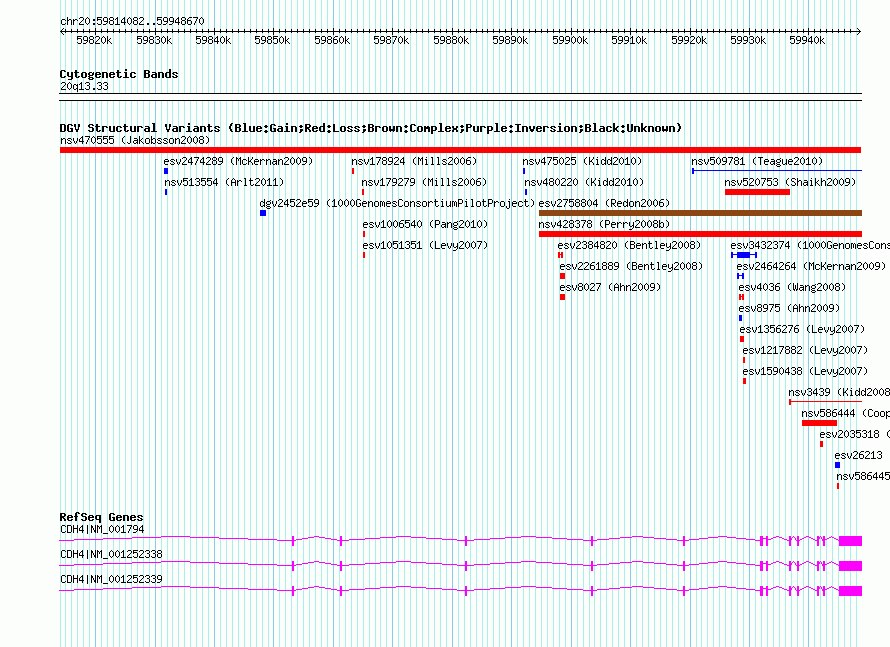Click nsv480220 (Kidd2010) variant label
Screen dimensions: 890x647
point(584,182)
